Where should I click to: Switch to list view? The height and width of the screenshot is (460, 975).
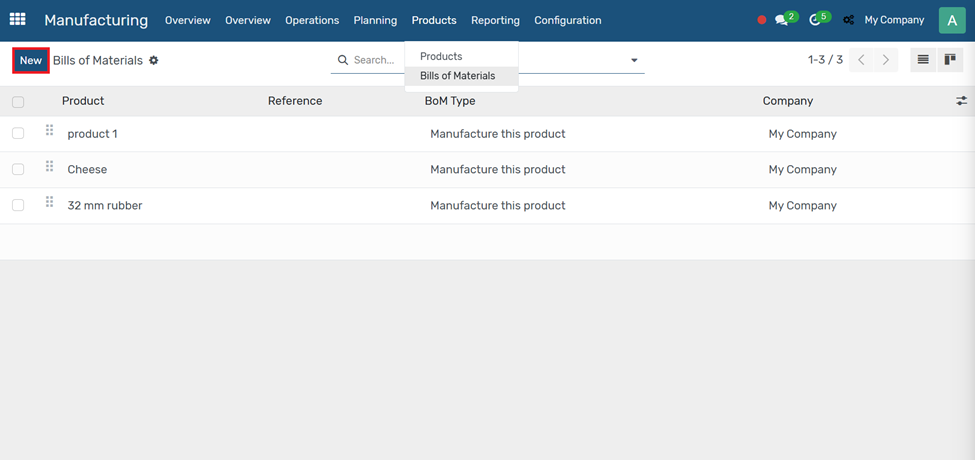pyautogui.click(x=923, y=60)
